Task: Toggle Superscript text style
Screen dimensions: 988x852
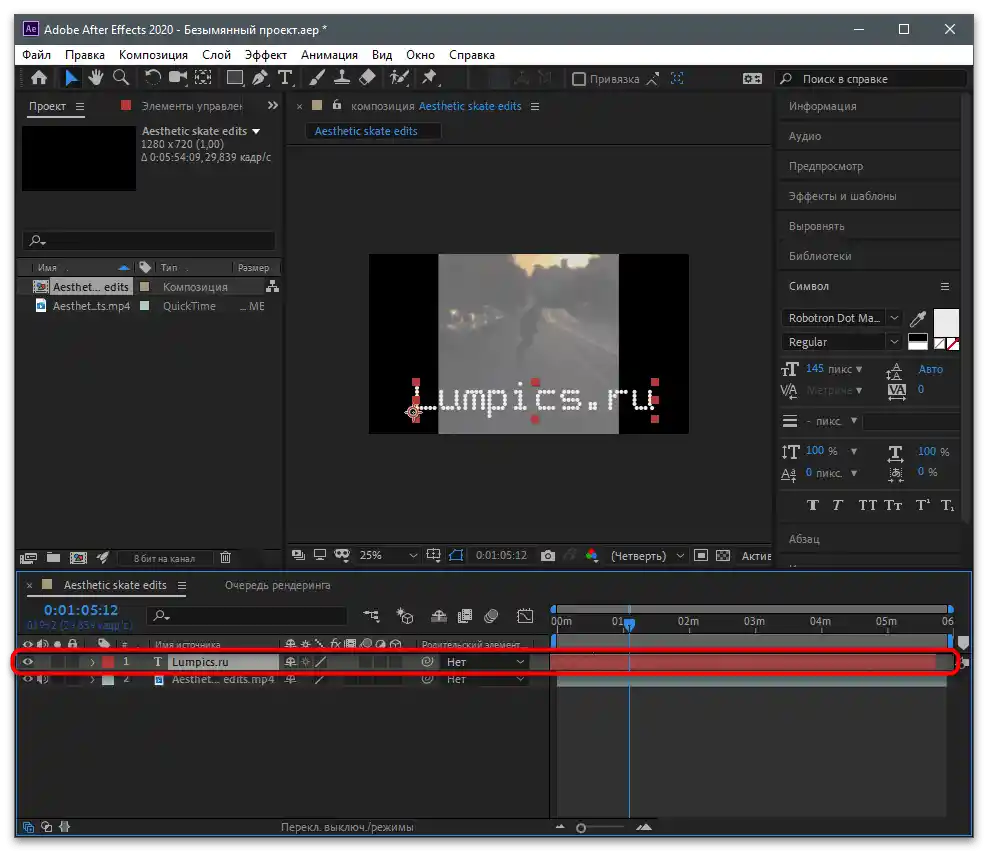Action: pos(922,505)
